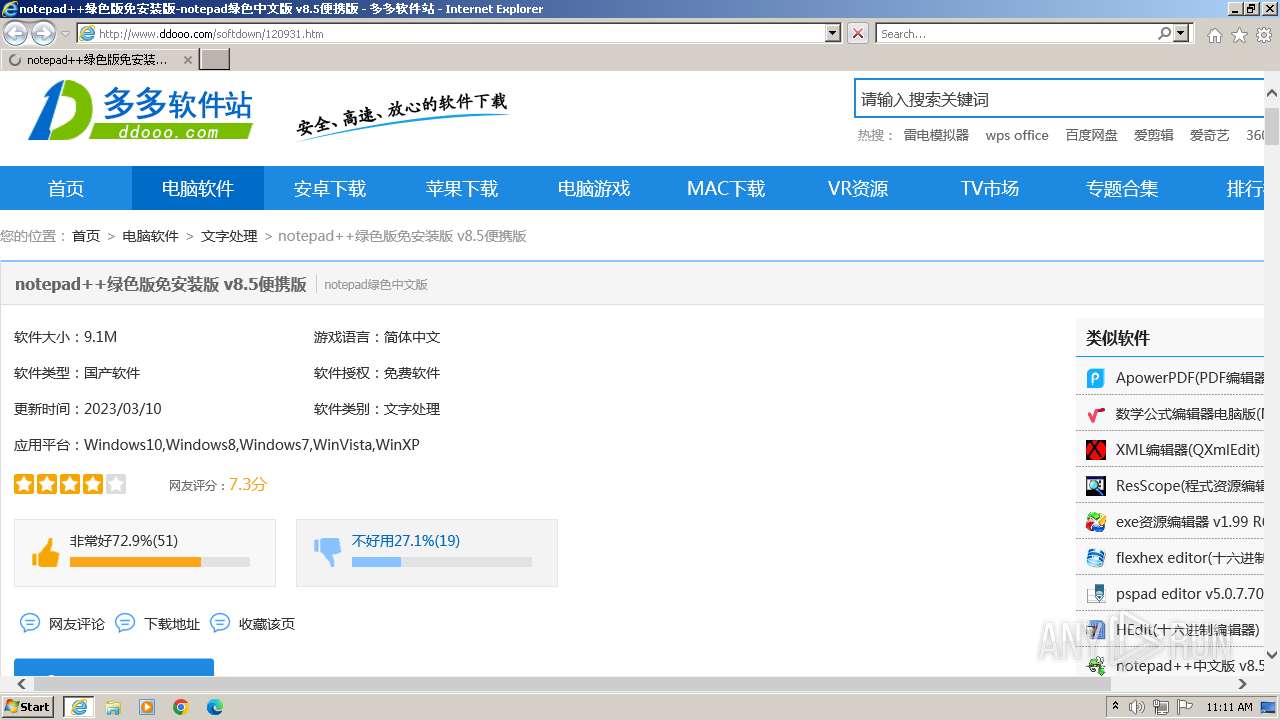This screenshot has width=1280, height=720.
Task: Click the ApowerPDF app icon
Action: [1096, 378]
